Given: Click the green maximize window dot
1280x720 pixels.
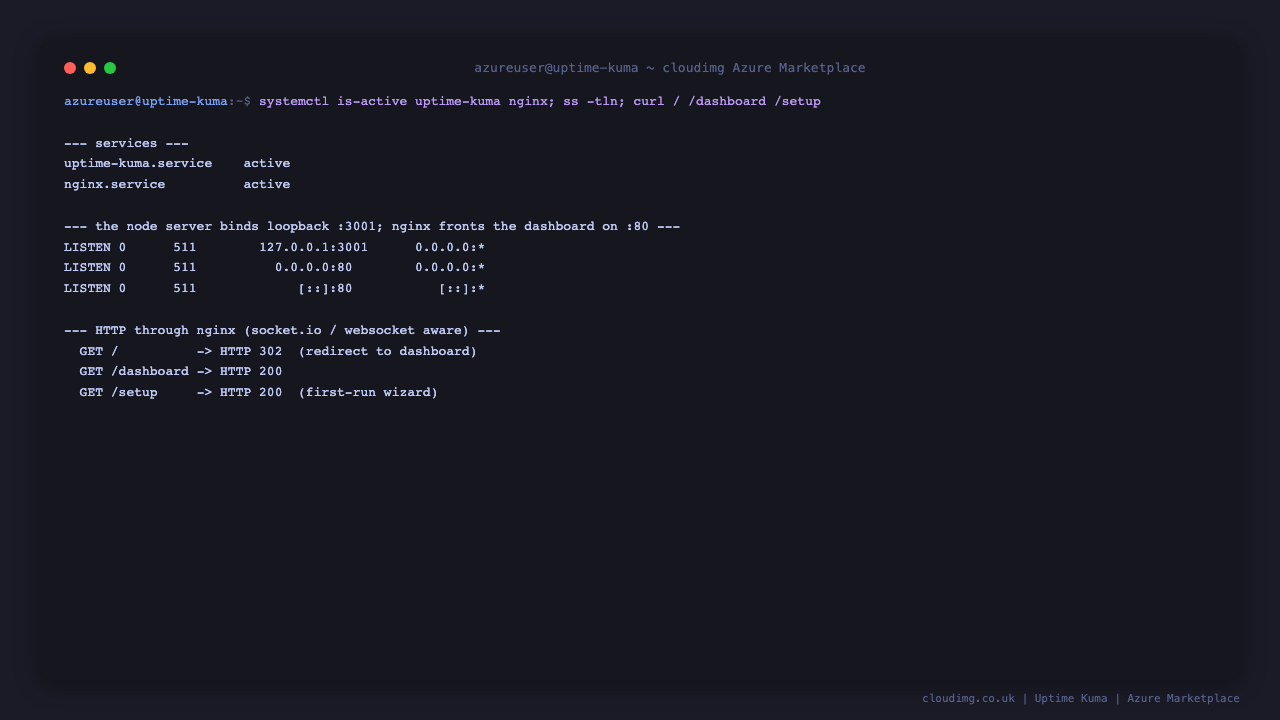Looking at the screenshot, I should click(110, 68).
